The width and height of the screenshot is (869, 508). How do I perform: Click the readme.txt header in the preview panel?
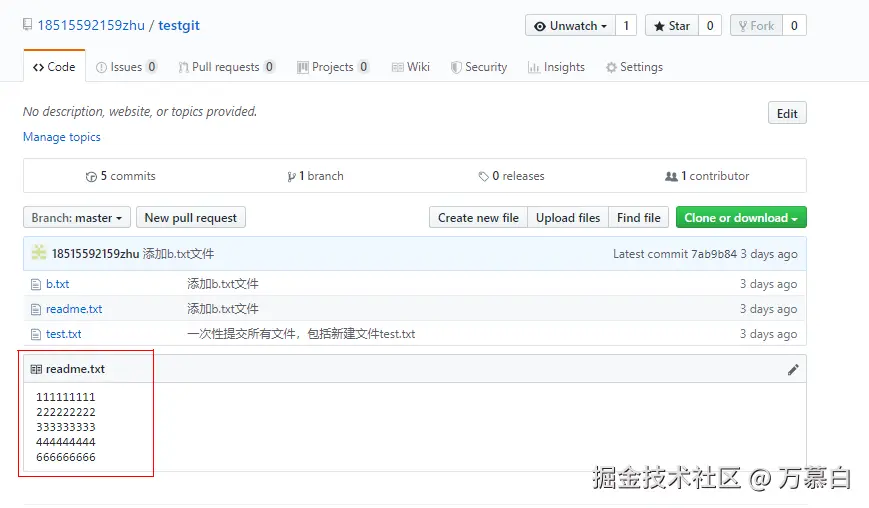pos(75,369)
